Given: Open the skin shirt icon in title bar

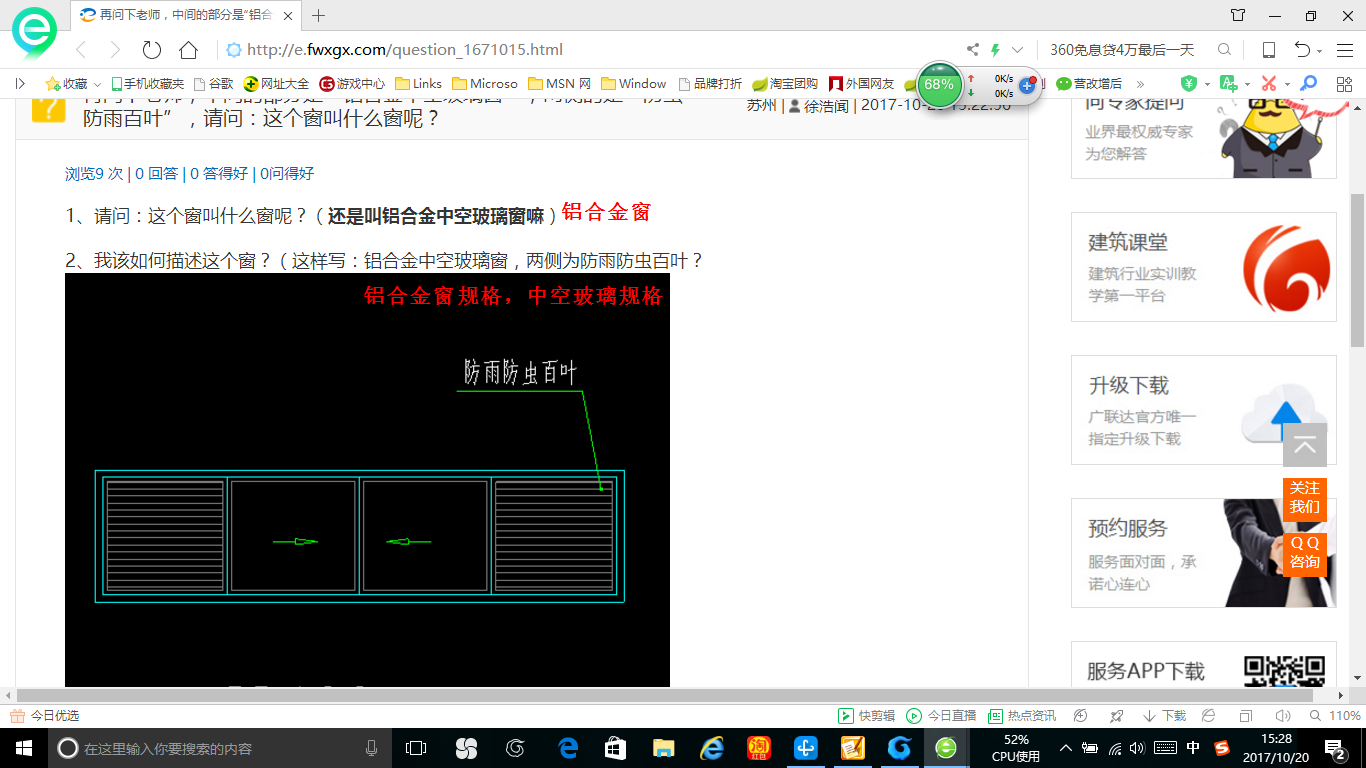Looking at the screenshot, I should pyautogui.click(x=1238, y=15).
